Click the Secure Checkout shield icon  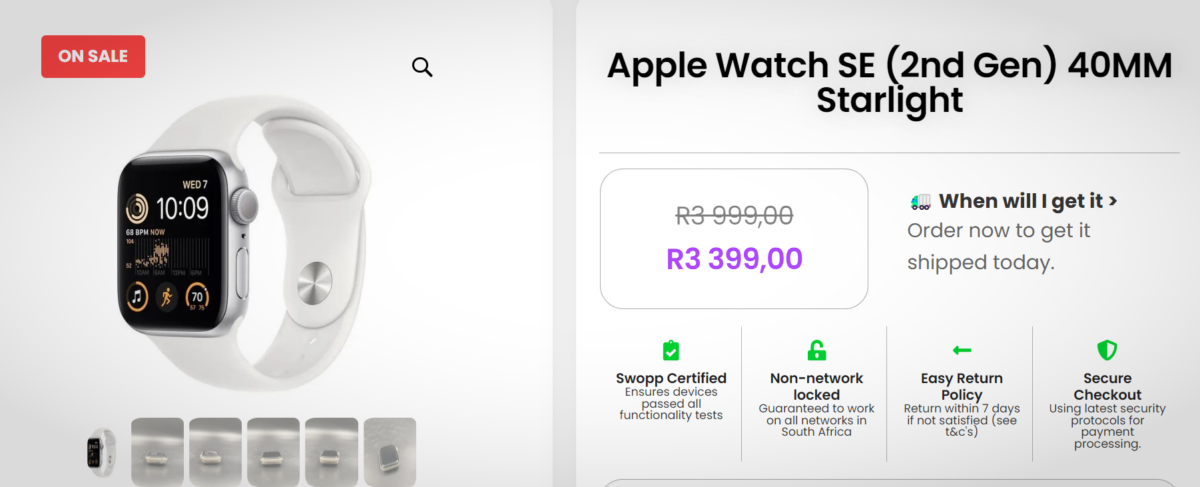click(1107, 351)
